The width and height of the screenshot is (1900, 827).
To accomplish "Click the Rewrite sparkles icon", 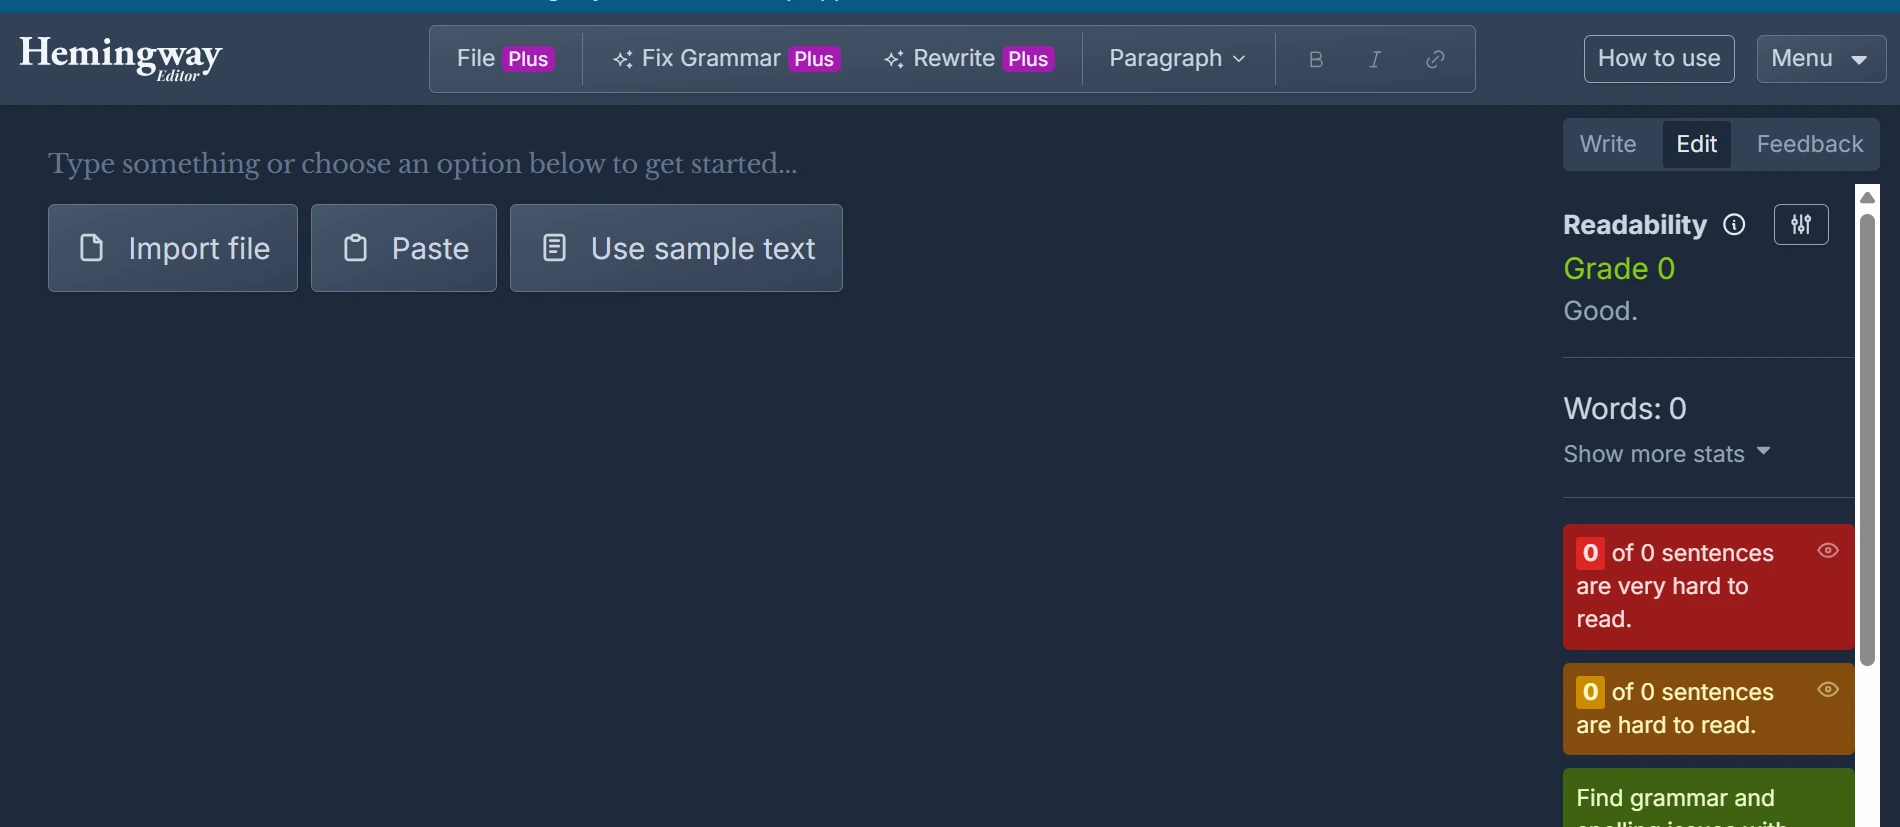I will tap(893, 59).
